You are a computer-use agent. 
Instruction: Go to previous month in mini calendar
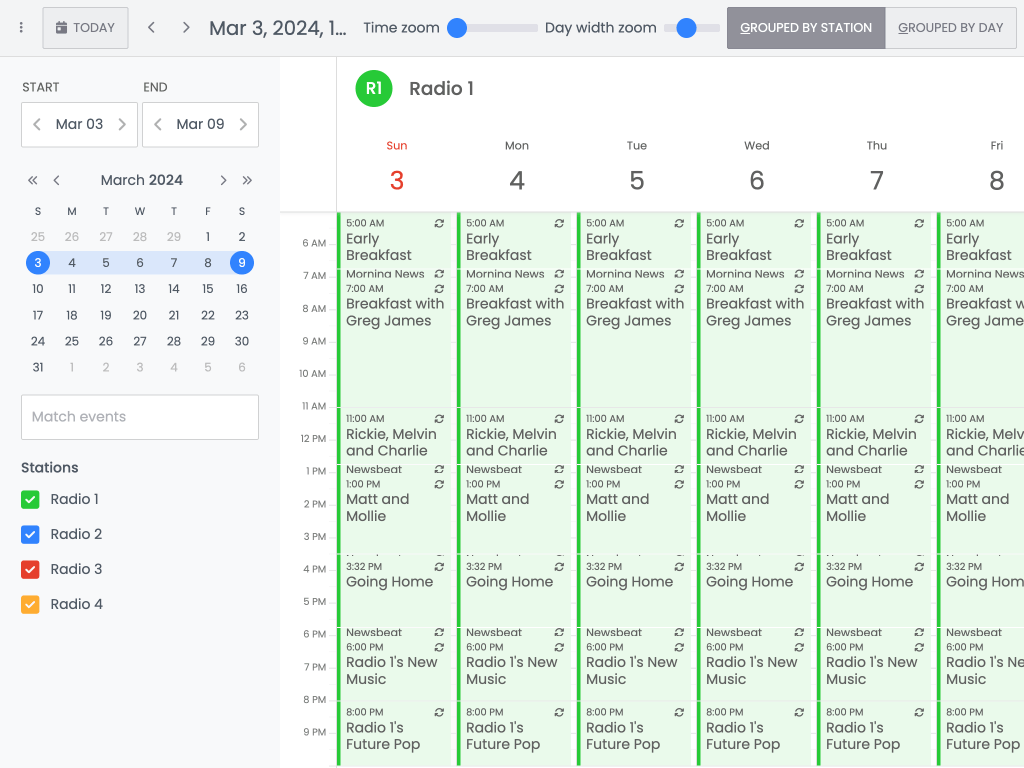tap(57, 180)
